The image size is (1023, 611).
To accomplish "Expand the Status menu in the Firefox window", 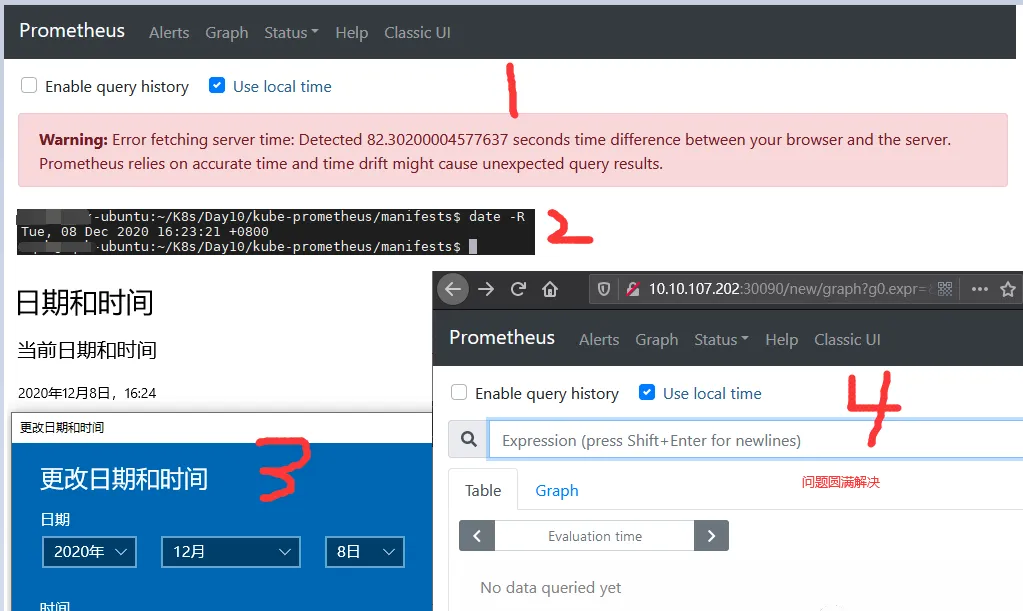I will point(721,340).
